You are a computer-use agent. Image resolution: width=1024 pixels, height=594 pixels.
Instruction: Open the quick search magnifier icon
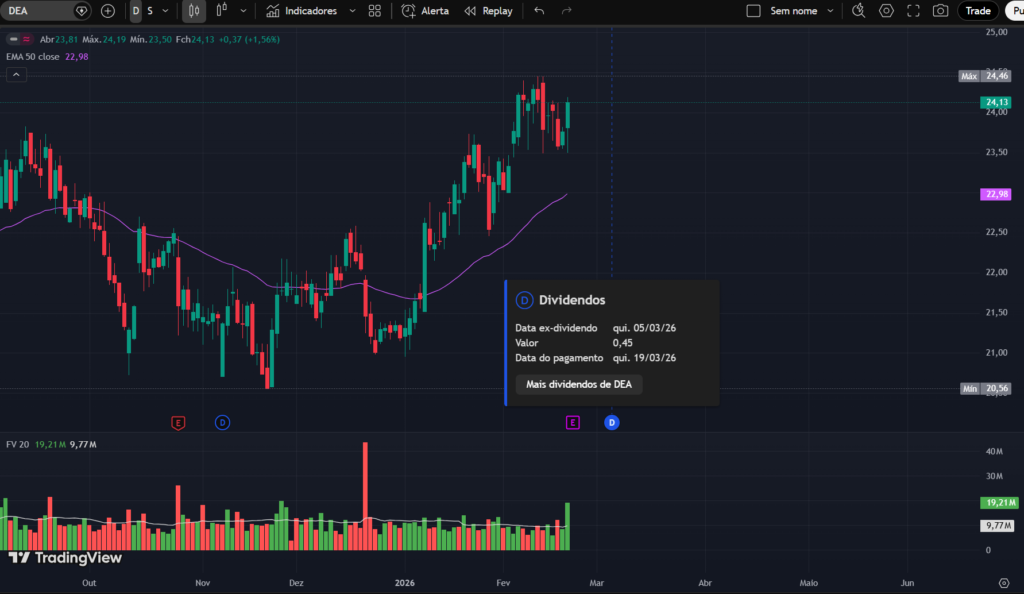pyautogui.click(x=858, y=11)
